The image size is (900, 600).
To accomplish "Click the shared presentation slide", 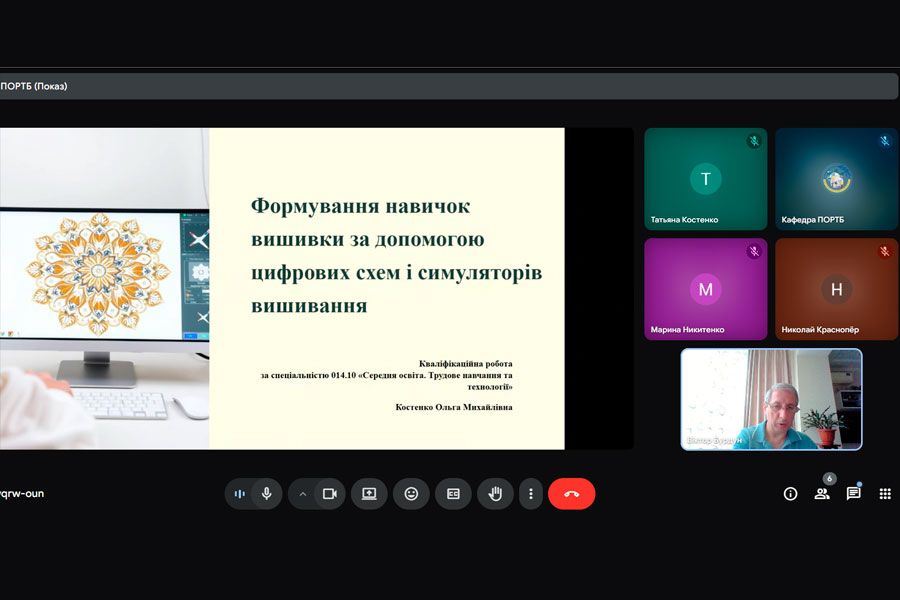I will (x=282, y=289).
